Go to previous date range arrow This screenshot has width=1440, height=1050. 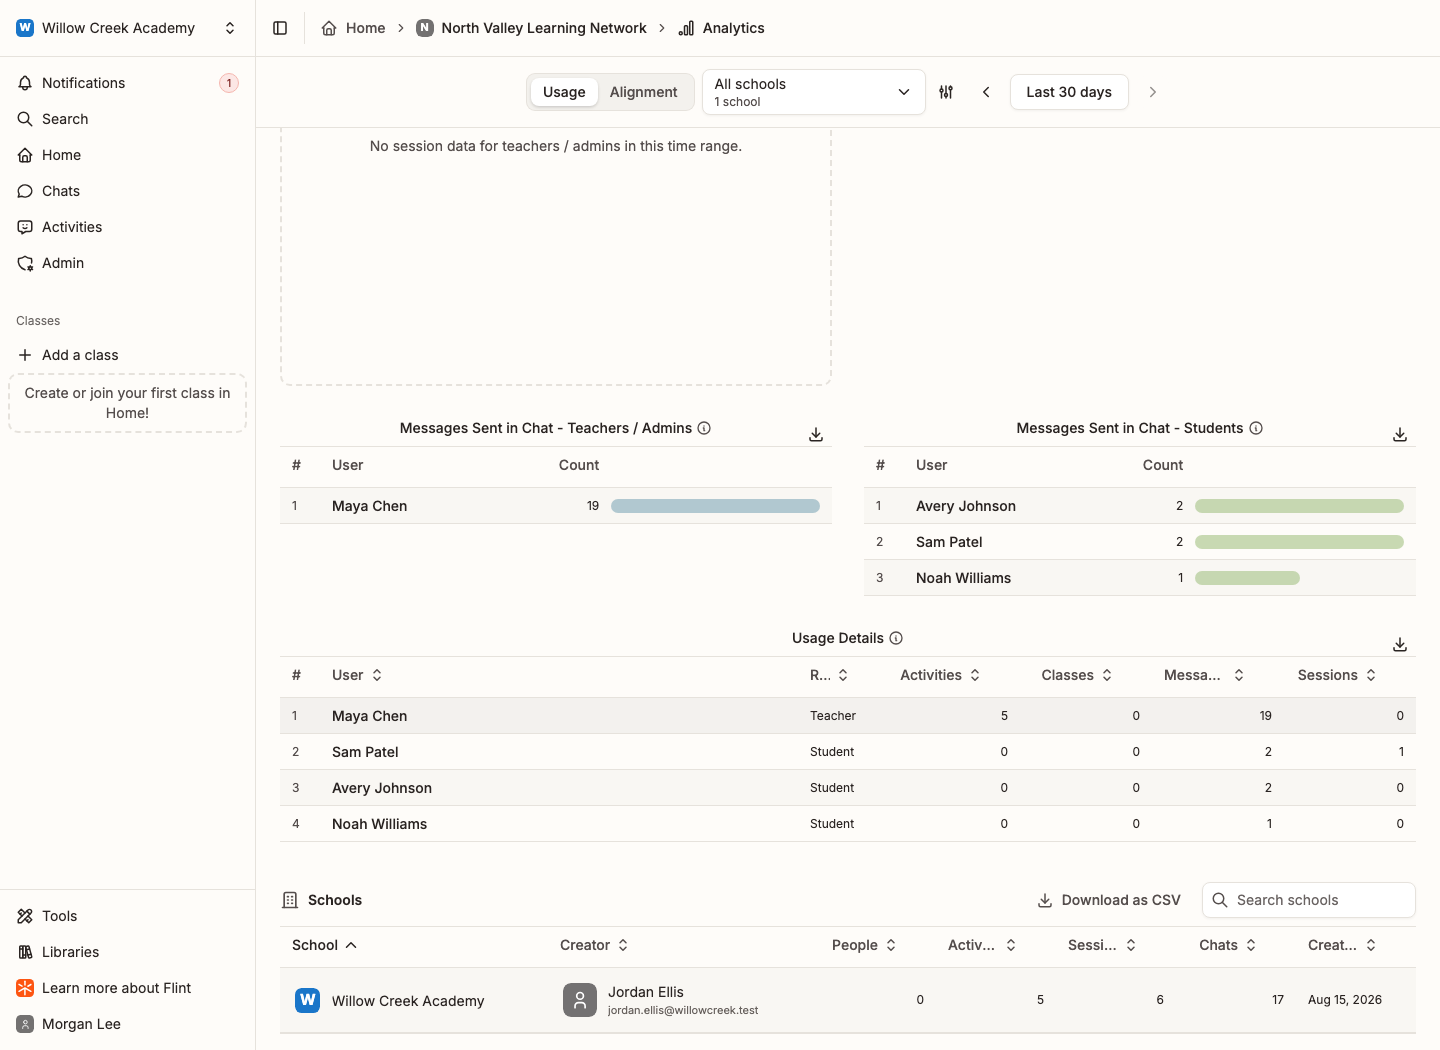pos(986,92)
